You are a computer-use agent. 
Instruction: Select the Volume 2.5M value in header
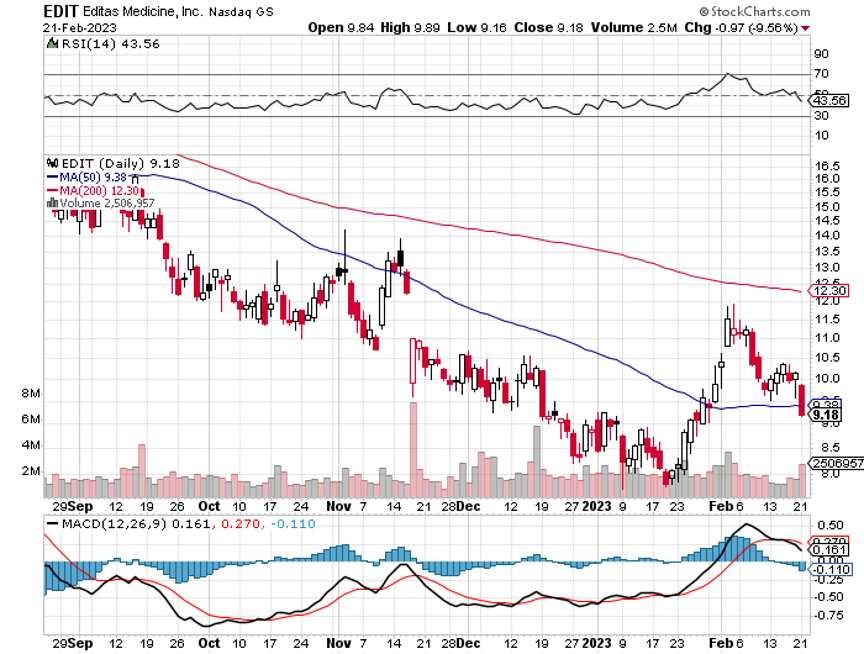tap(634, 28)
